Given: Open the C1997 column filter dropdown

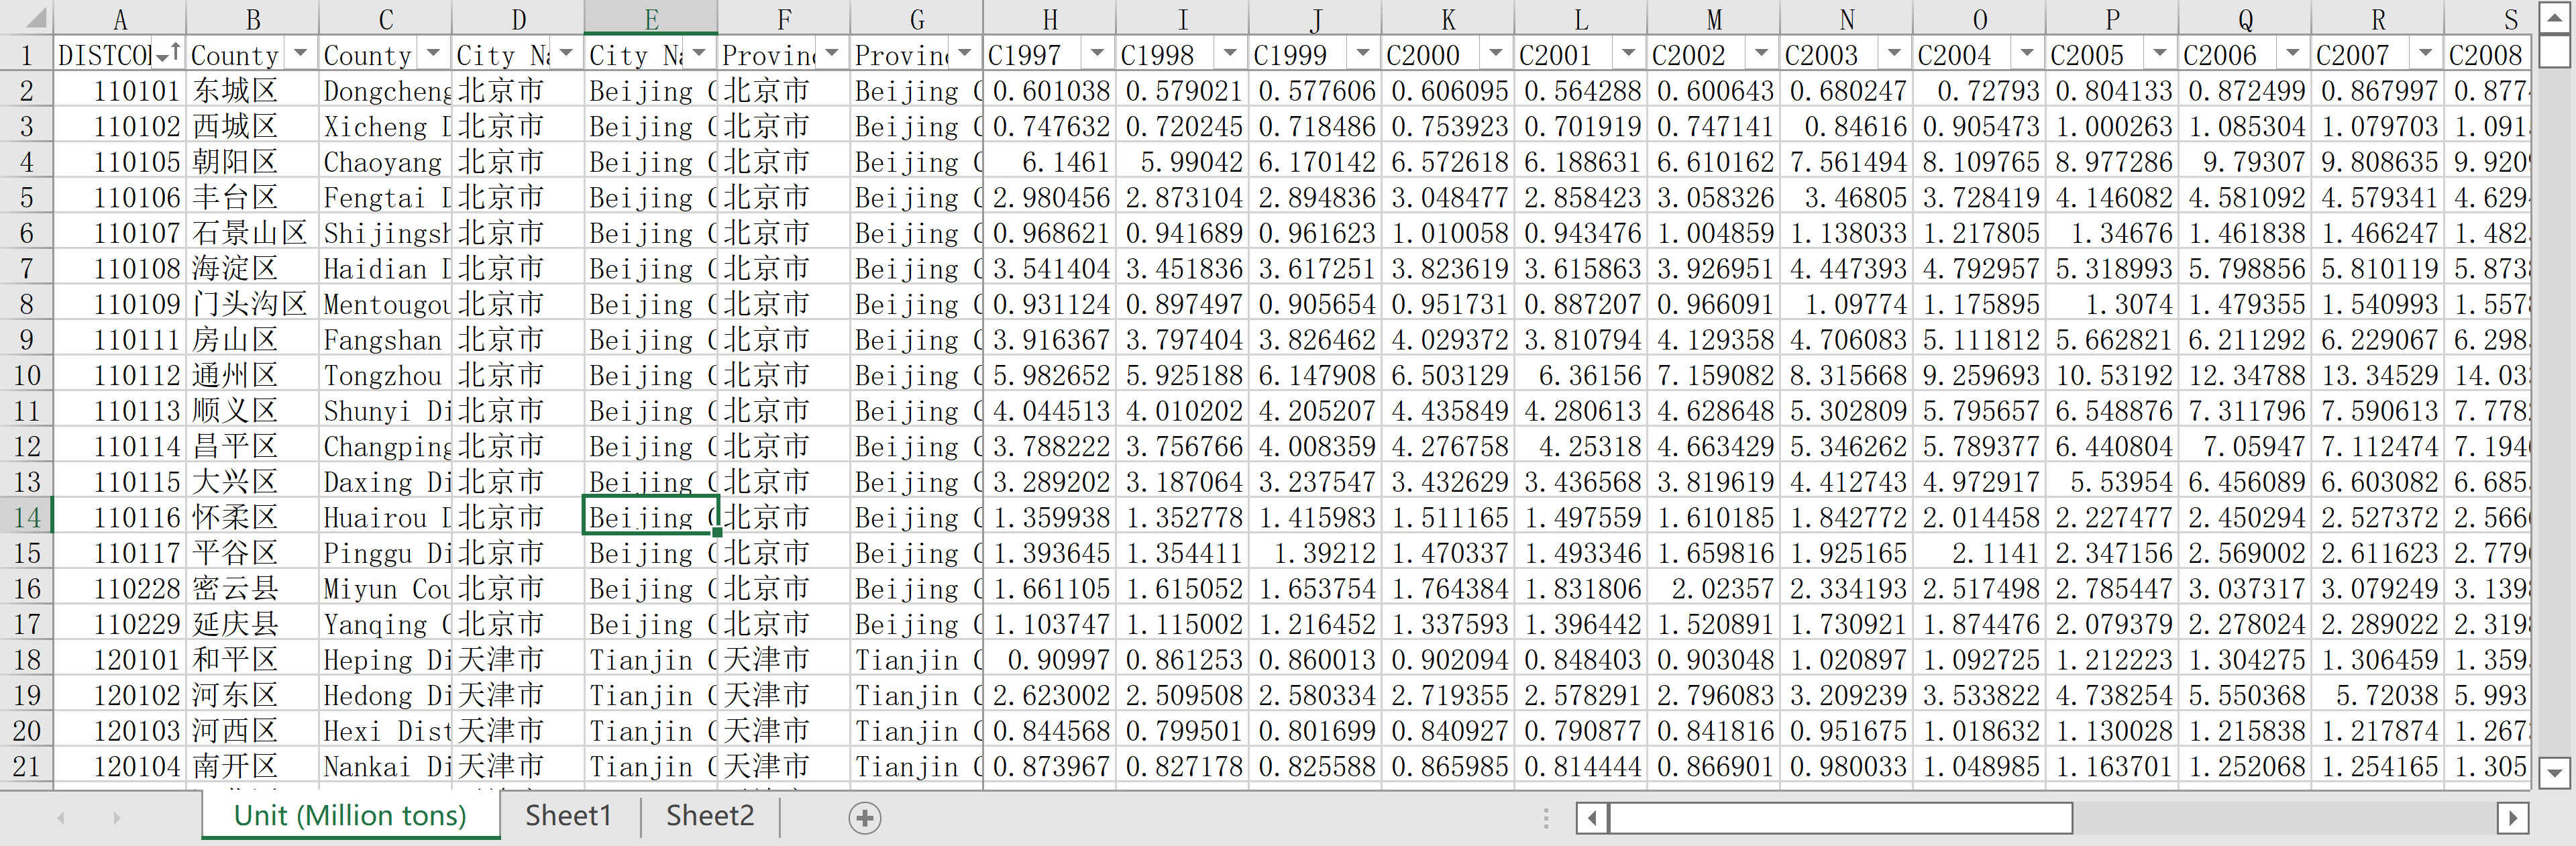Looking at the screenshot, I should pos(1099,54).
